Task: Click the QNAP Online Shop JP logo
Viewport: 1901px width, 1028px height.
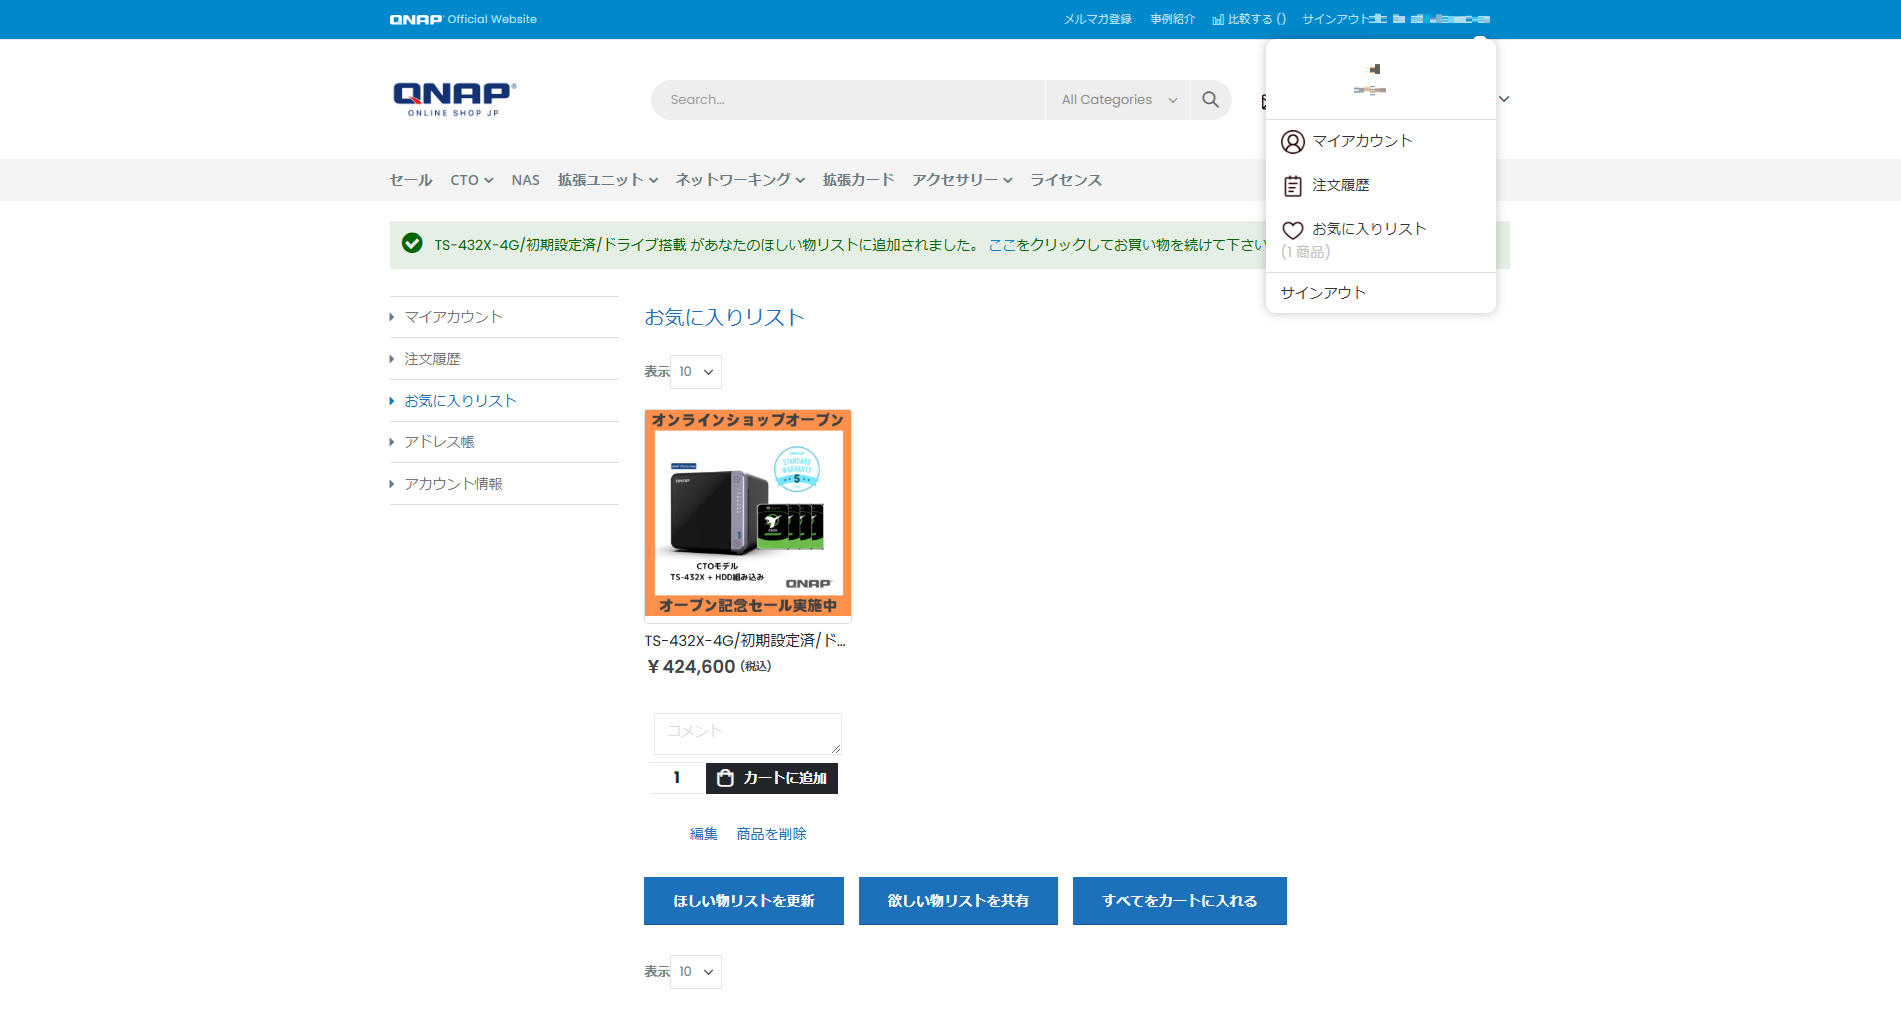Action: coord(454,99)
